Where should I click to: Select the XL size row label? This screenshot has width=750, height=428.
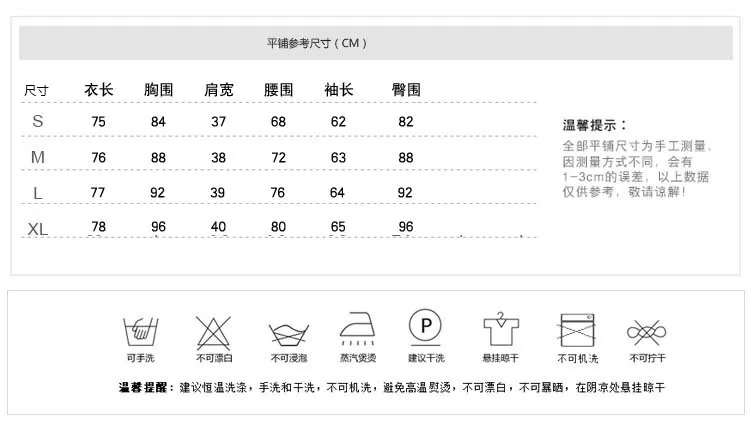click(38, 230)
